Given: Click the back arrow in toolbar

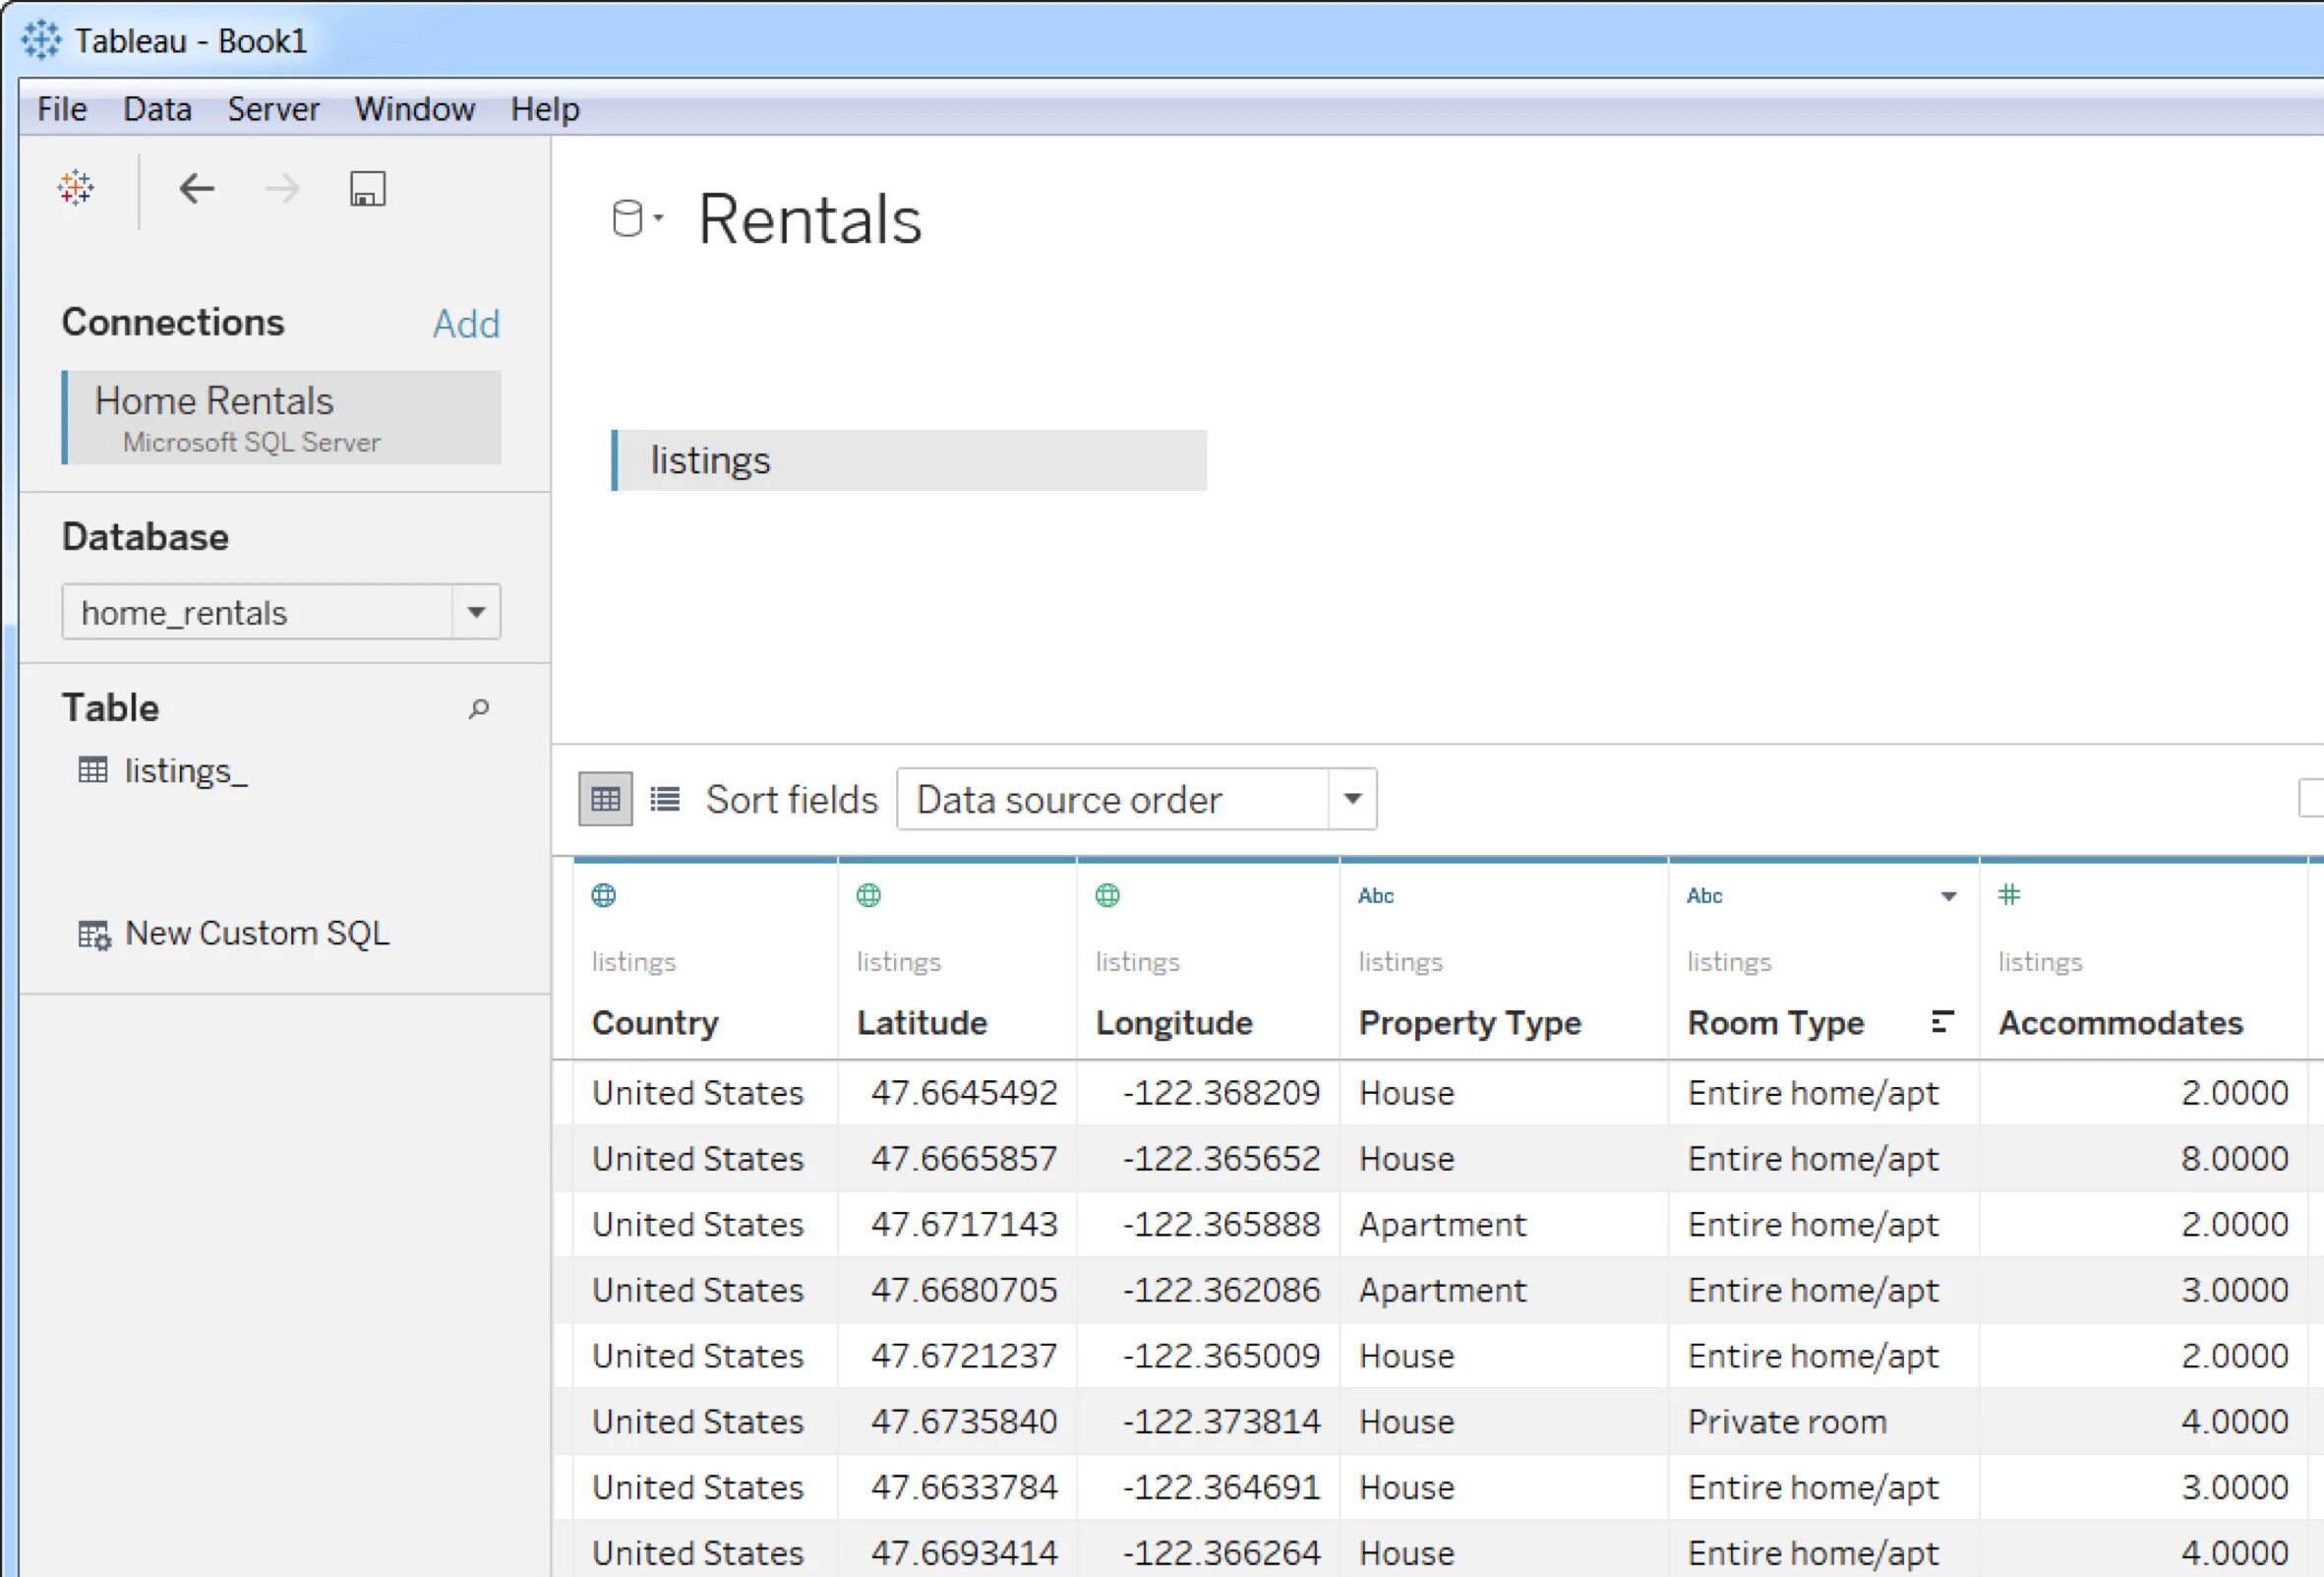Looking at the screenshot, I should [x=196, y=188].
